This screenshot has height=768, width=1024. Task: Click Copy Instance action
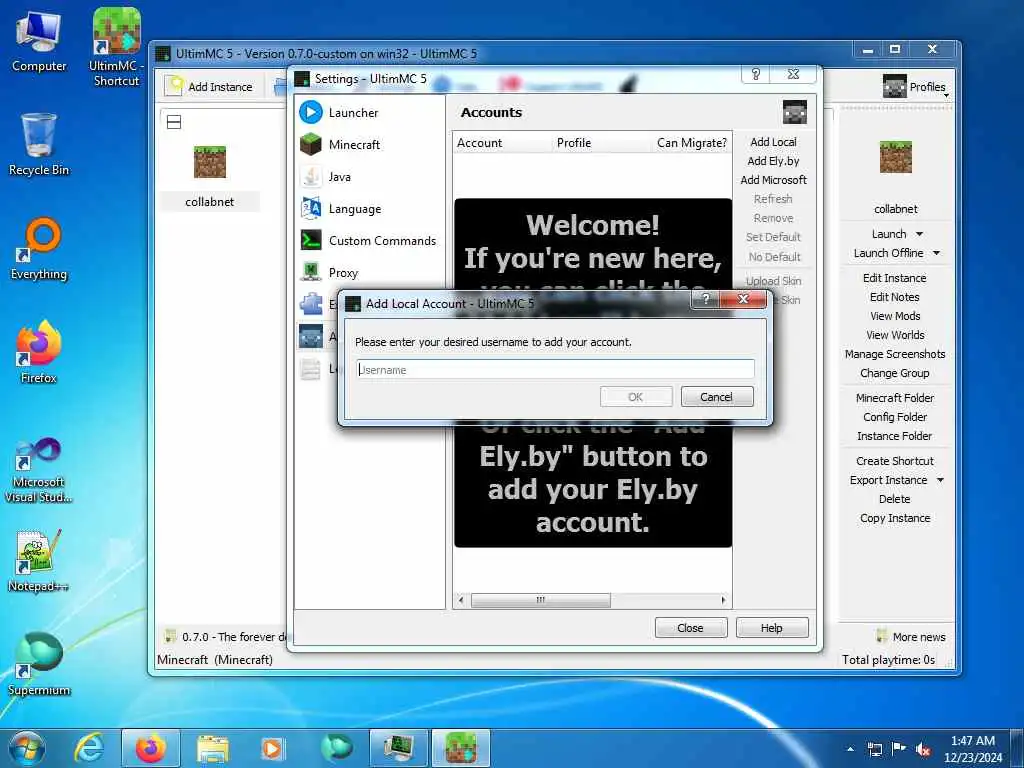point(895,518)
